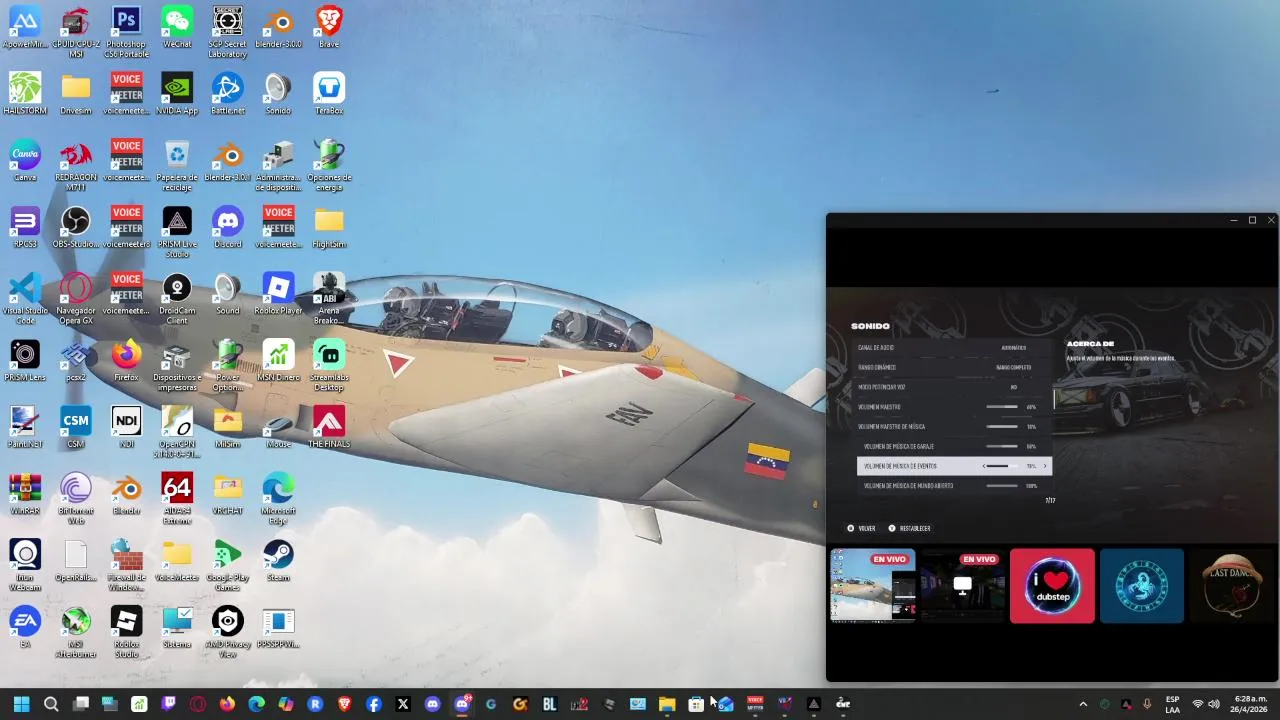The width and height of the screenshot is (1280, 720).
Task: Open Facebook from the taskbar
Action: coord(374,704)
